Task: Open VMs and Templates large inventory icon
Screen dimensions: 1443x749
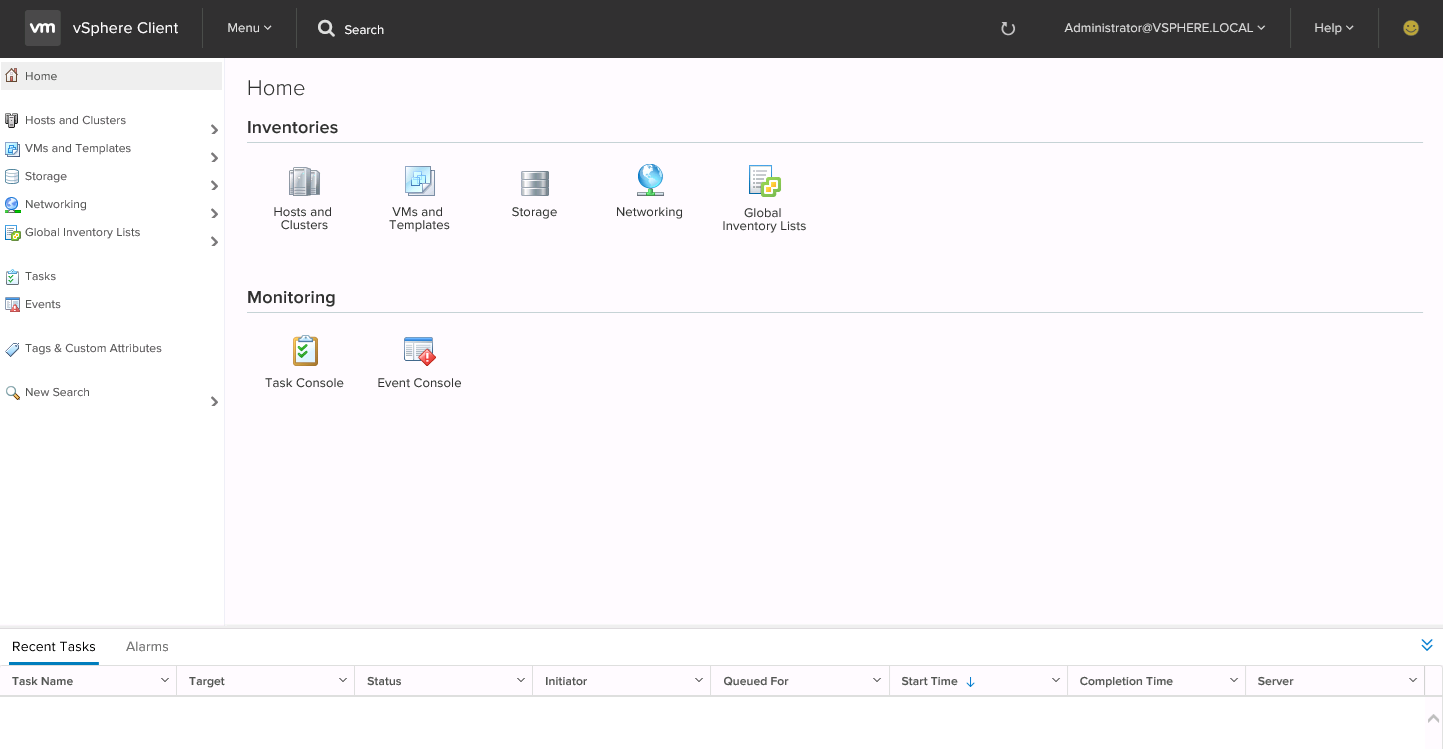Action: tap(419, 181)
